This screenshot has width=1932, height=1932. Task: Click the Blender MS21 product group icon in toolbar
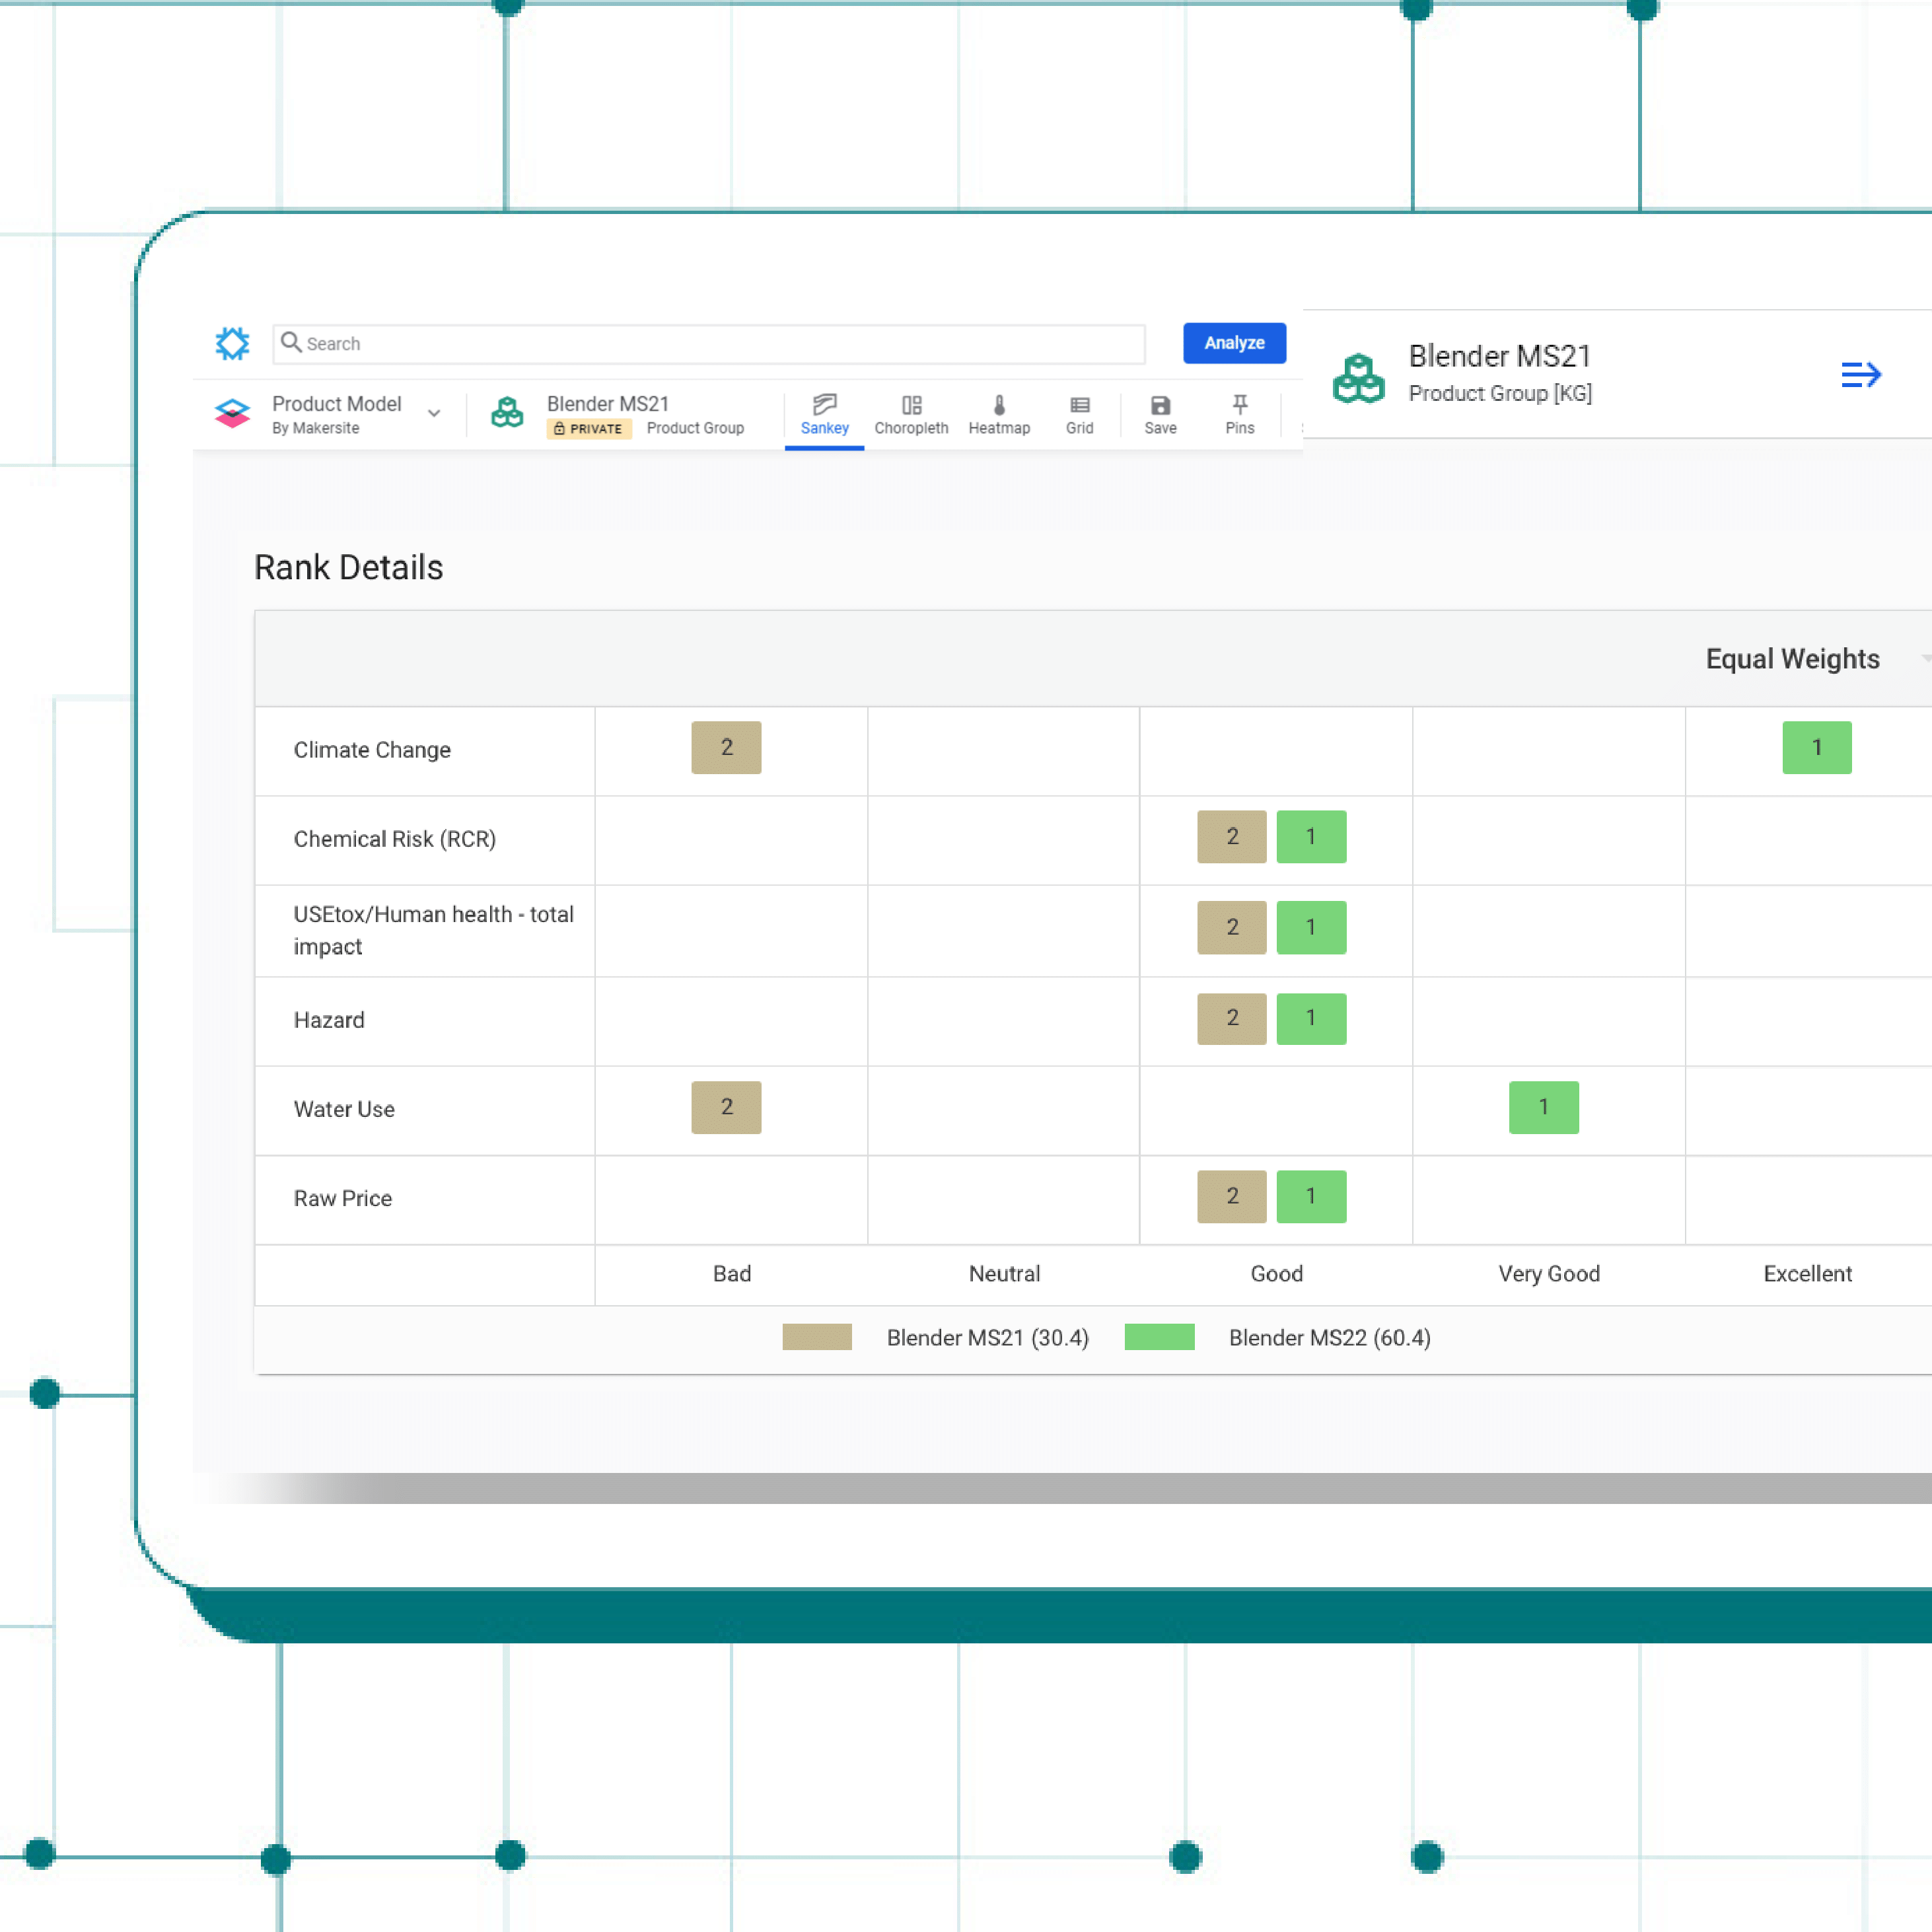pyautogui.click(x=507, y=412)
